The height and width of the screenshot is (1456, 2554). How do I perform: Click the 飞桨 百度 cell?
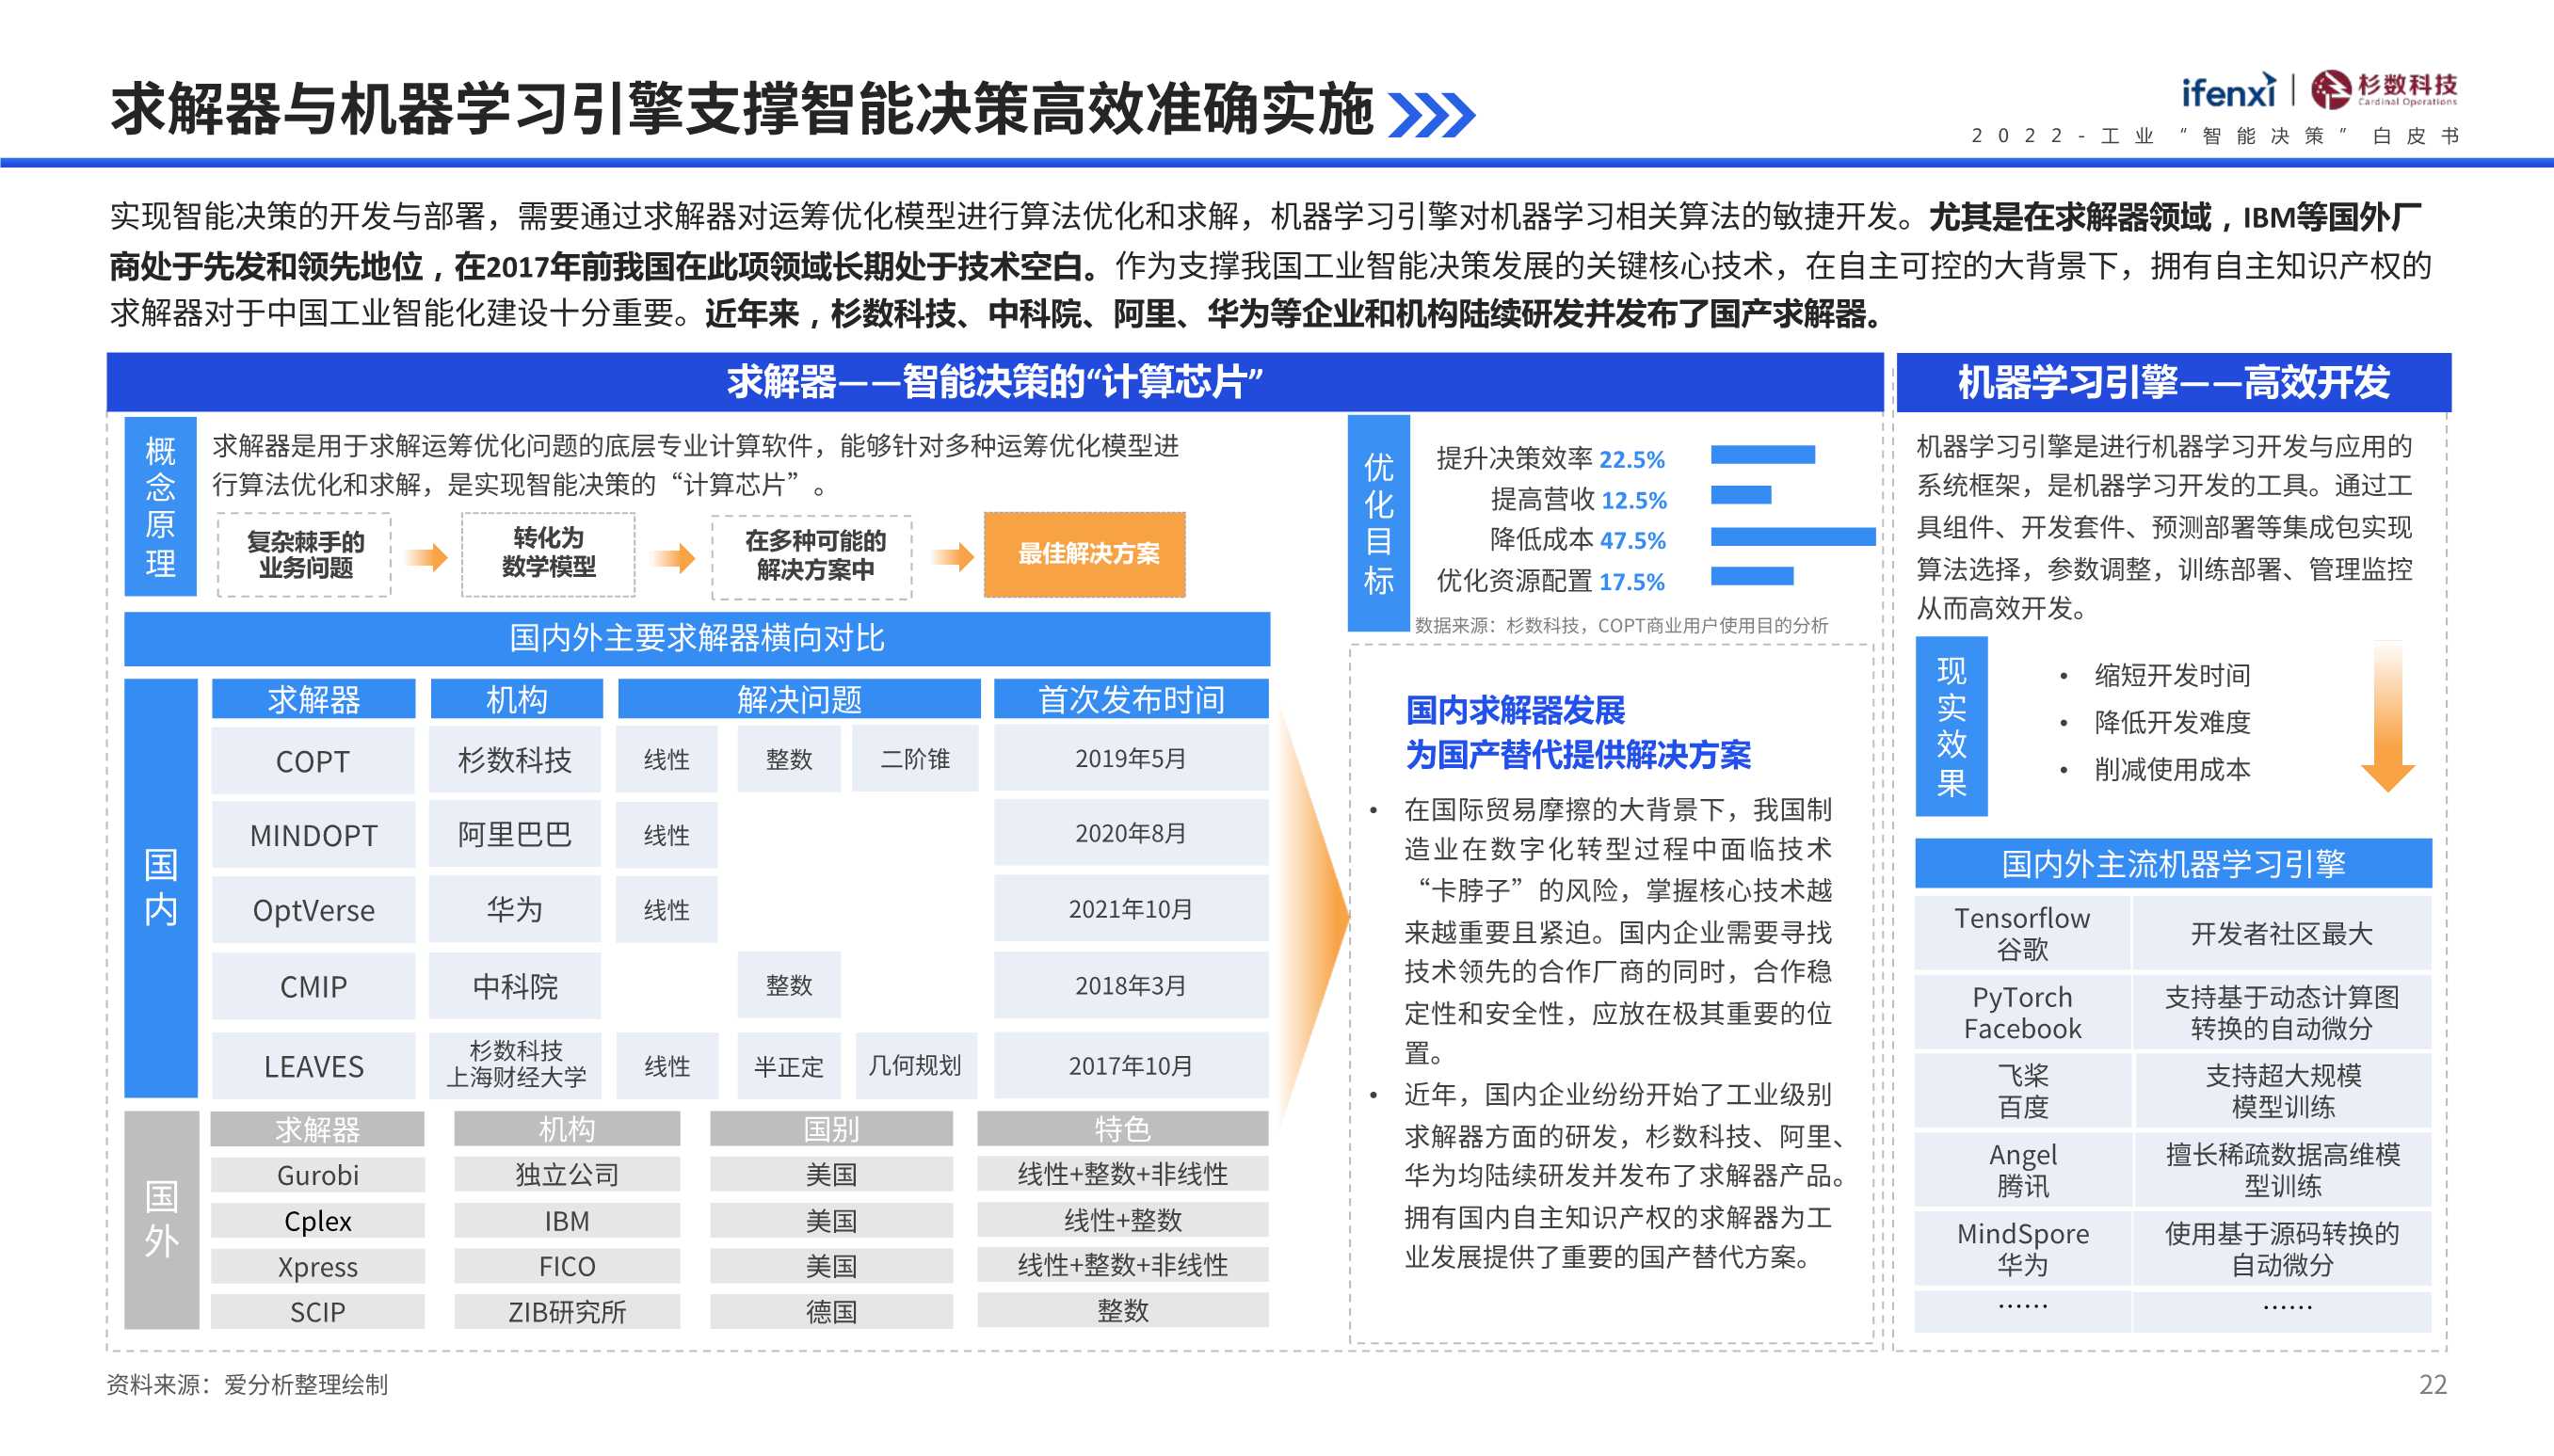click(x=2022, y=1091)
